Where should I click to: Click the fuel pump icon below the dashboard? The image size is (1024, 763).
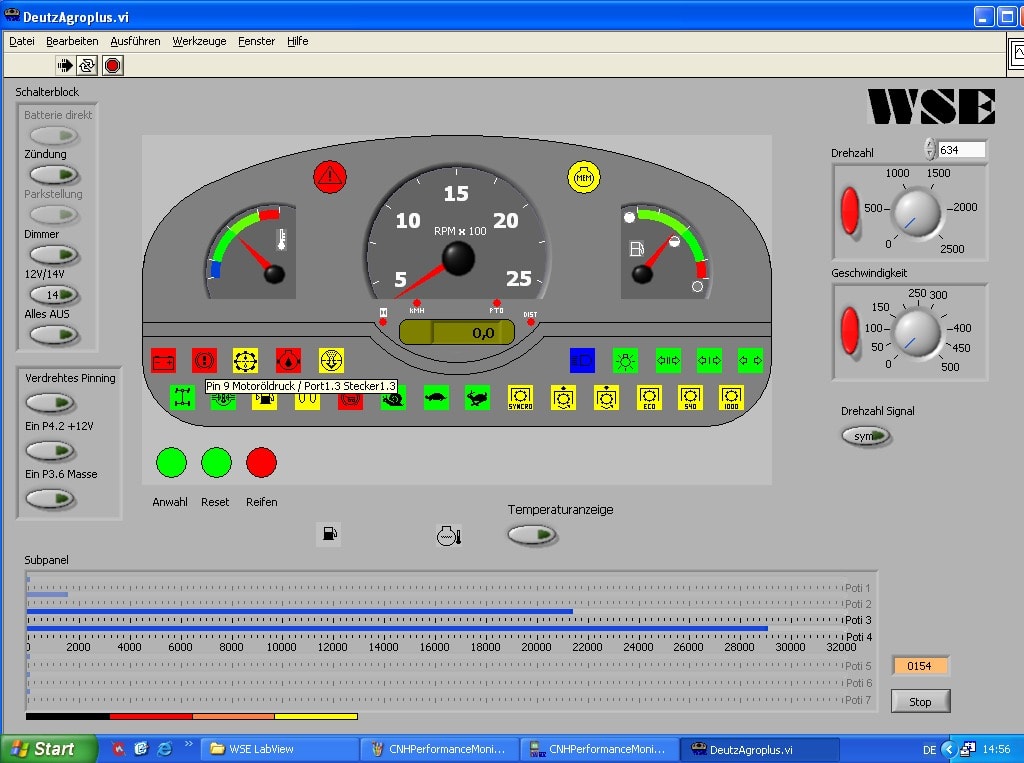tap(329, 534)
